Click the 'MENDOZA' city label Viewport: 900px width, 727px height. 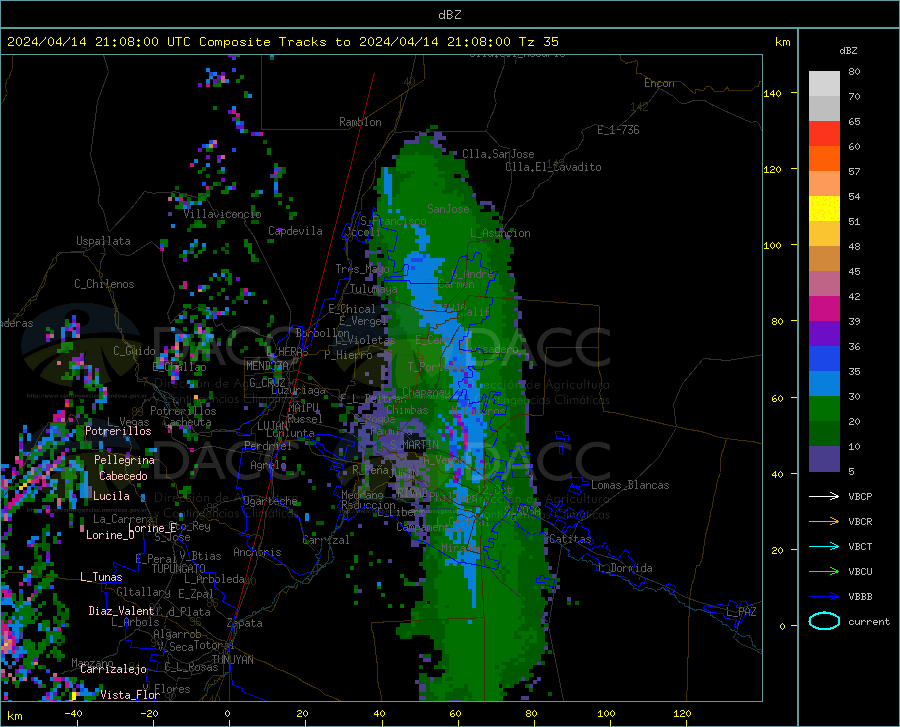267,366
